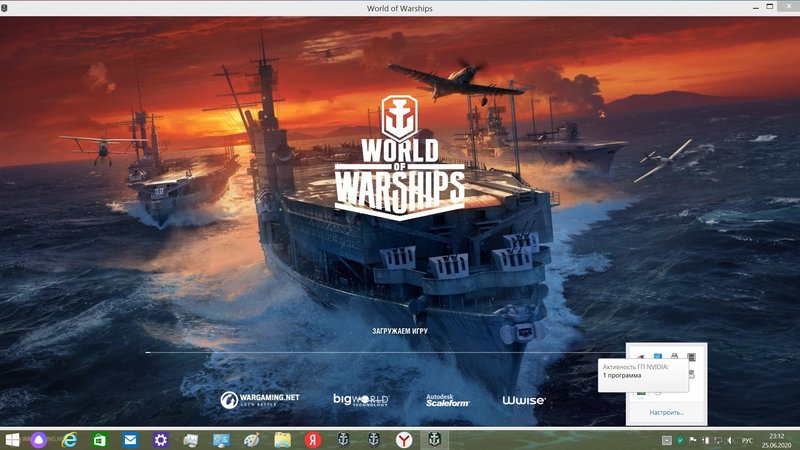
Task: Switch input language via РУС indicator
Action: tap(747, 440)
